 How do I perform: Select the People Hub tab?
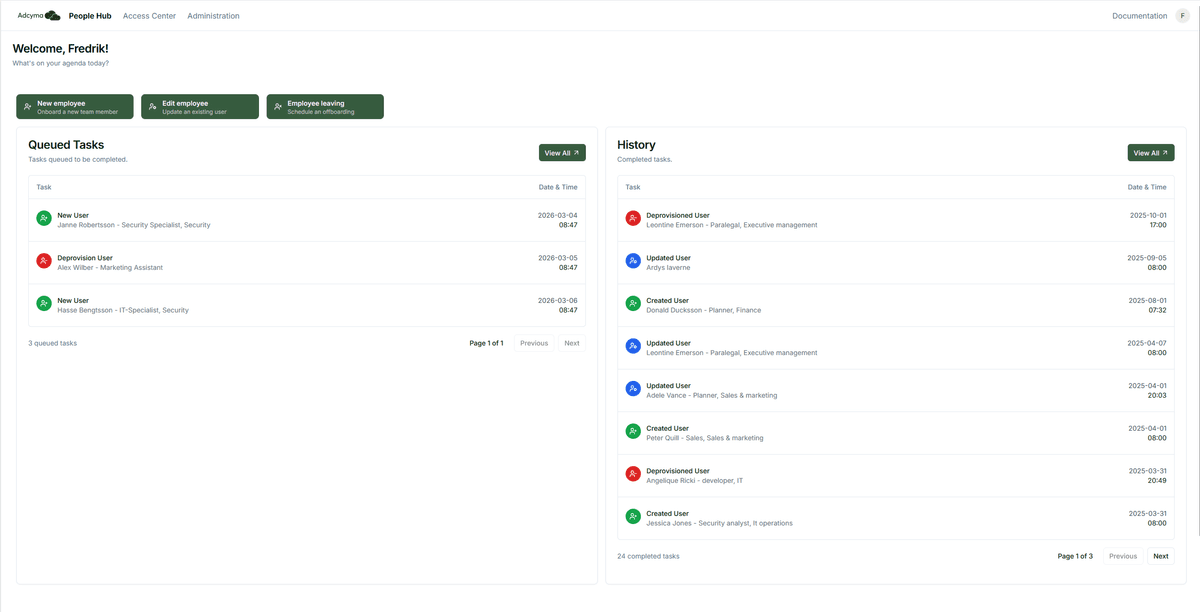(x=90, y=15)
